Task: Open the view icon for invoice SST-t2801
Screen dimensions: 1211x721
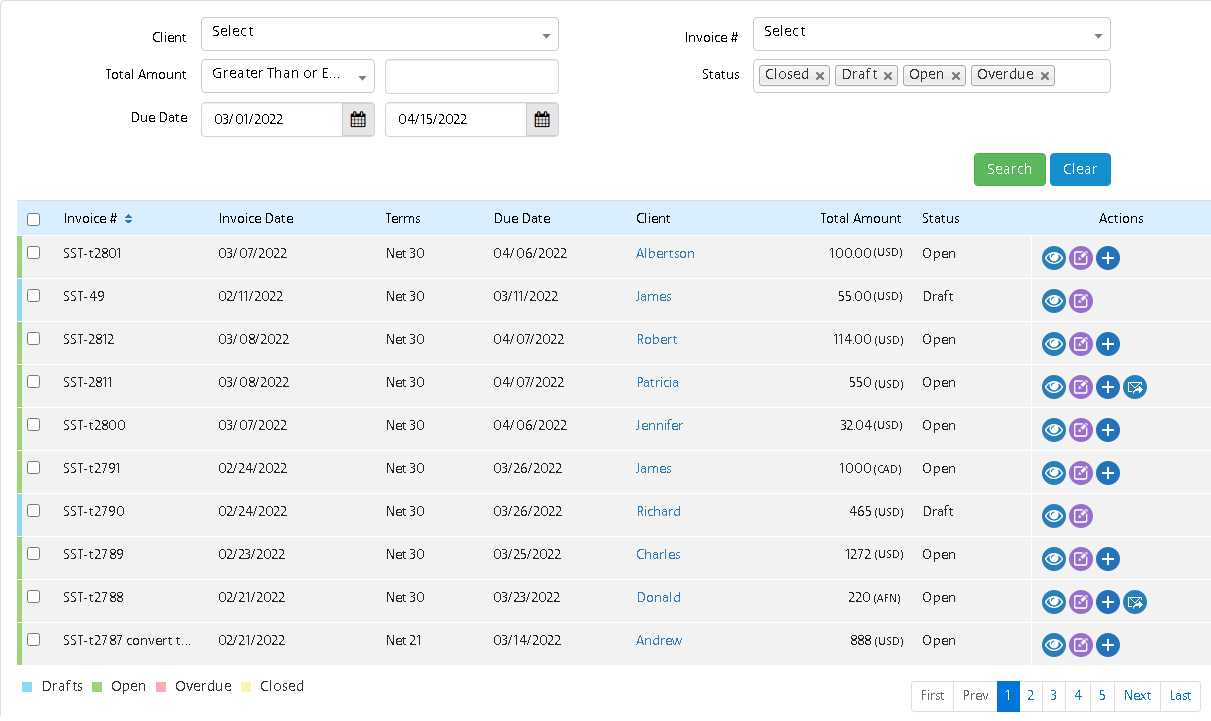Action: tap(1053, 258)
